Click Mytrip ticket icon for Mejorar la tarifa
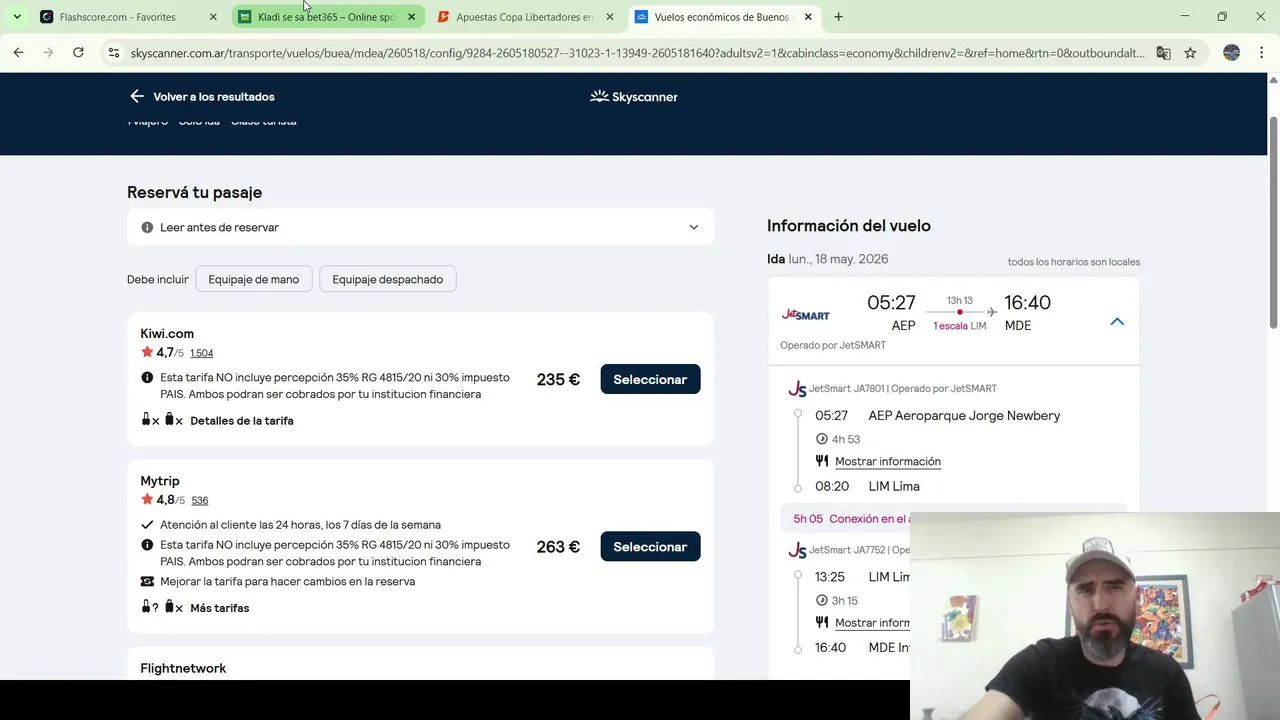The image size is (1280, 720). pos(147,581)
